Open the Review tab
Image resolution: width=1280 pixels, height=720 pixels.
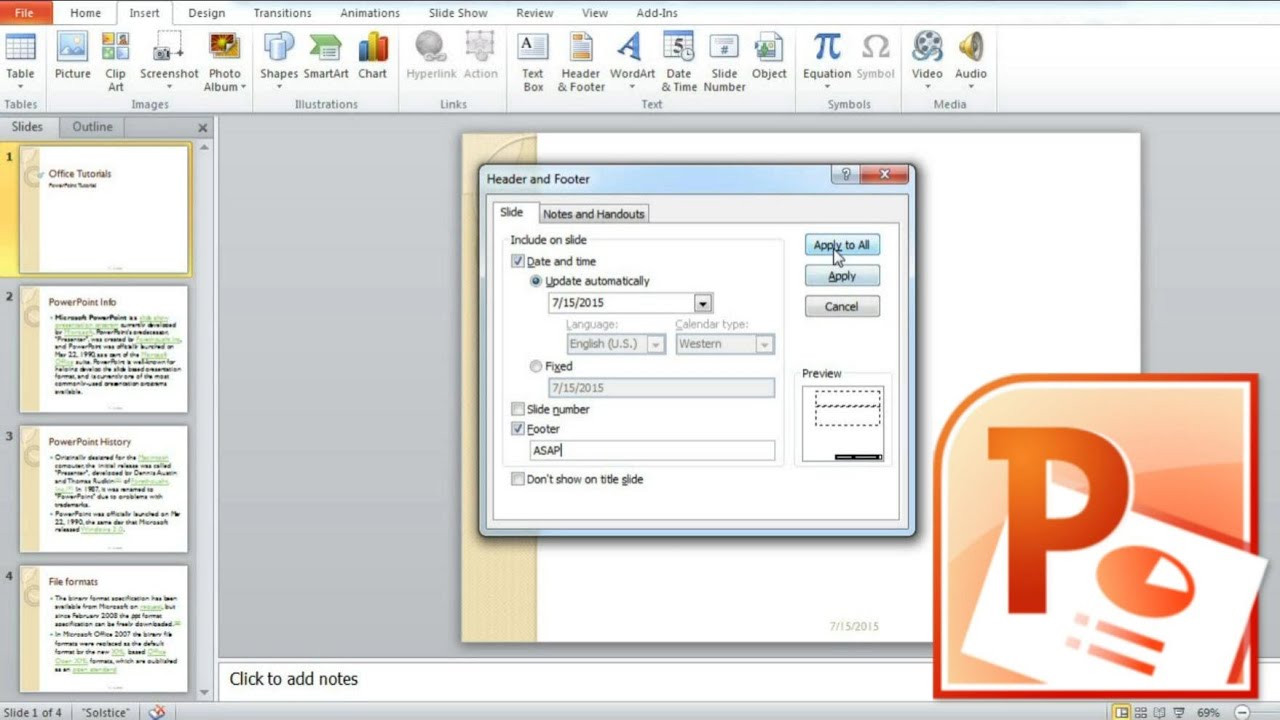click(534, 13)
